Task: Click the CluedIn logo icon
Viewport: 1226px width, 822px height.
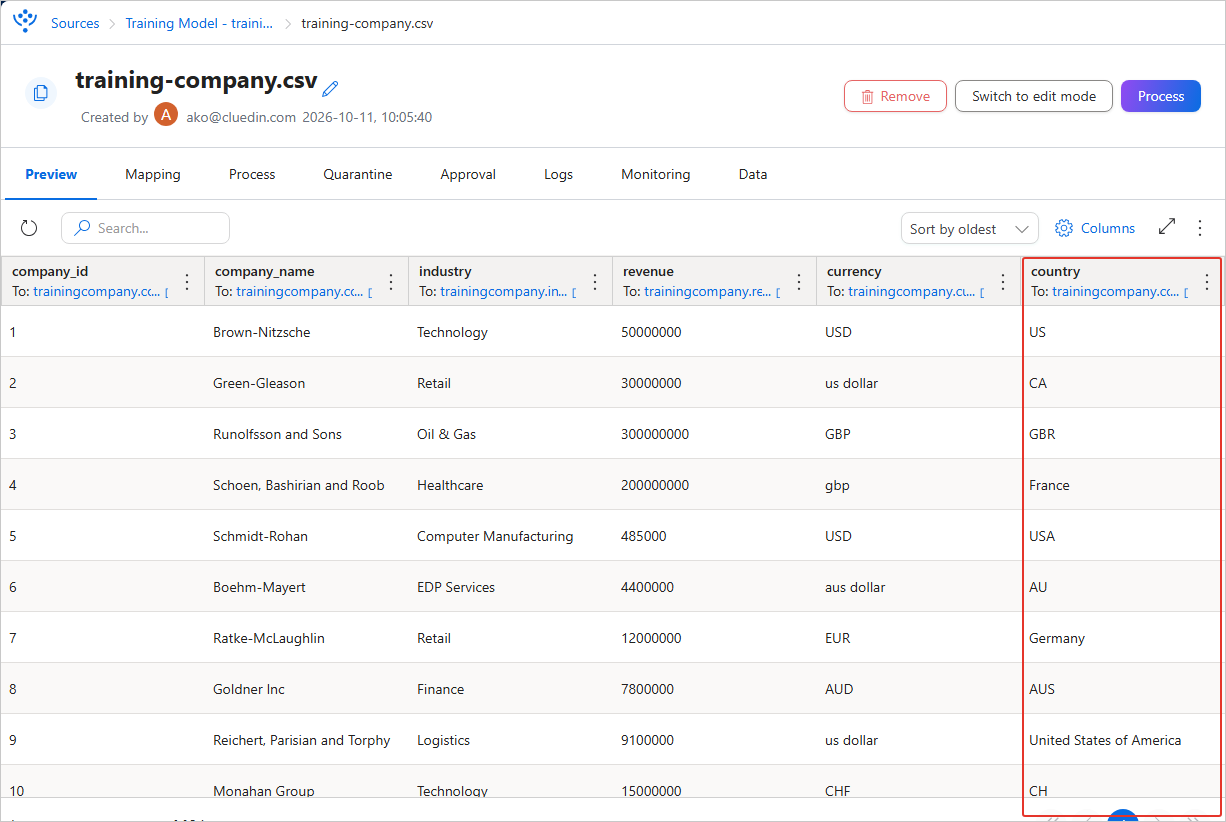Action: (x=25, y=21)
